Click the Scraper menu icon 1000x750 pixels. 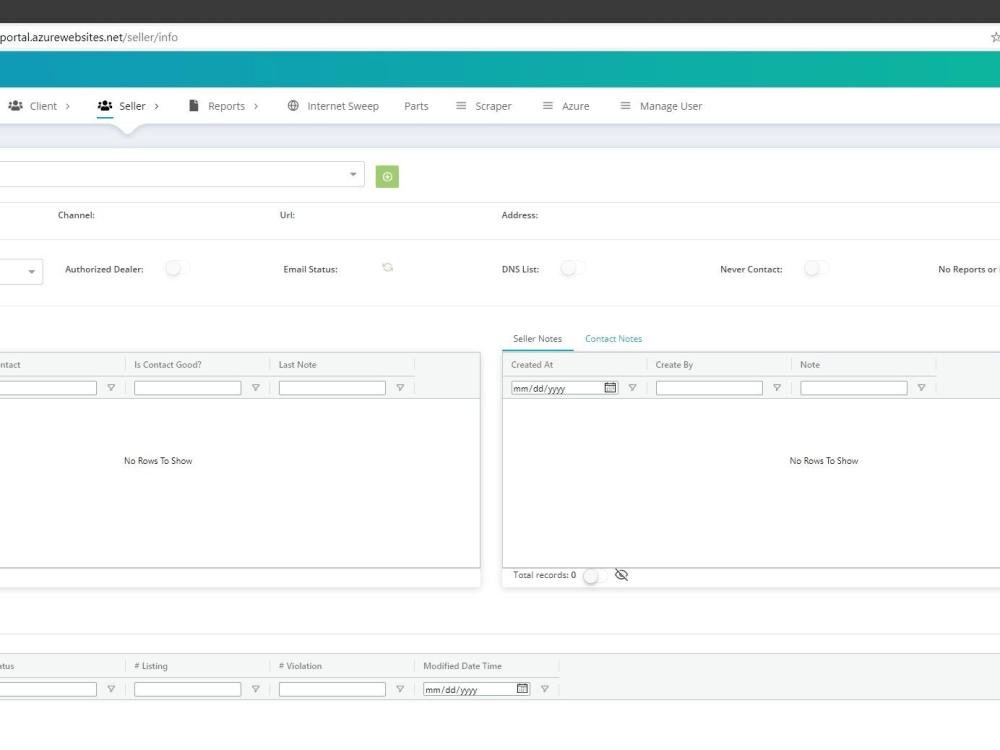(x=461, y=105)
